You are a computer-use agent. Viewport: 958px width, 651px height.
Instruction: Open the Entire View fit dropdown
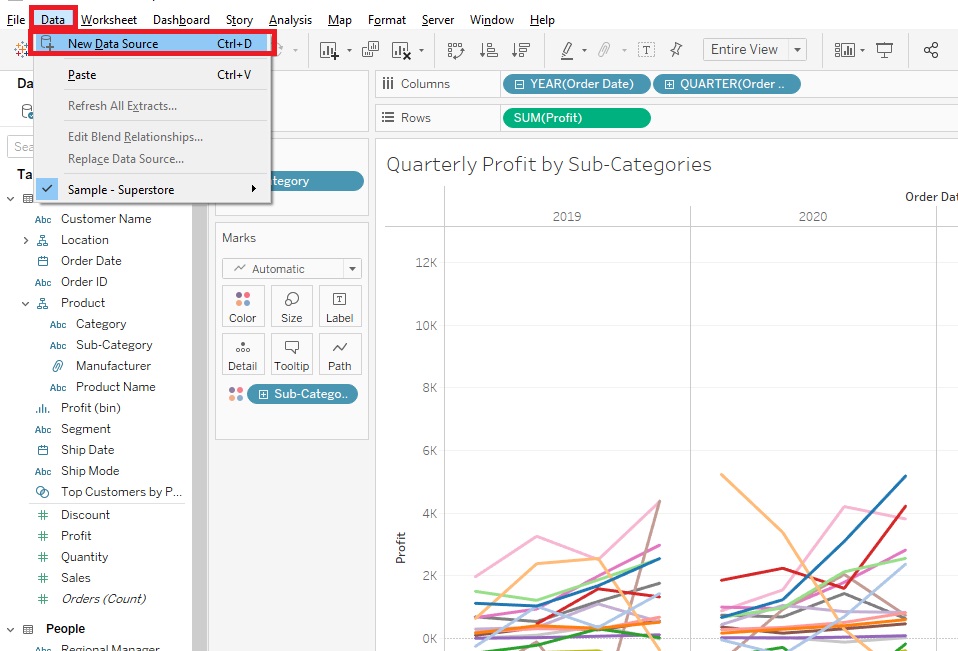pos(797,49)
